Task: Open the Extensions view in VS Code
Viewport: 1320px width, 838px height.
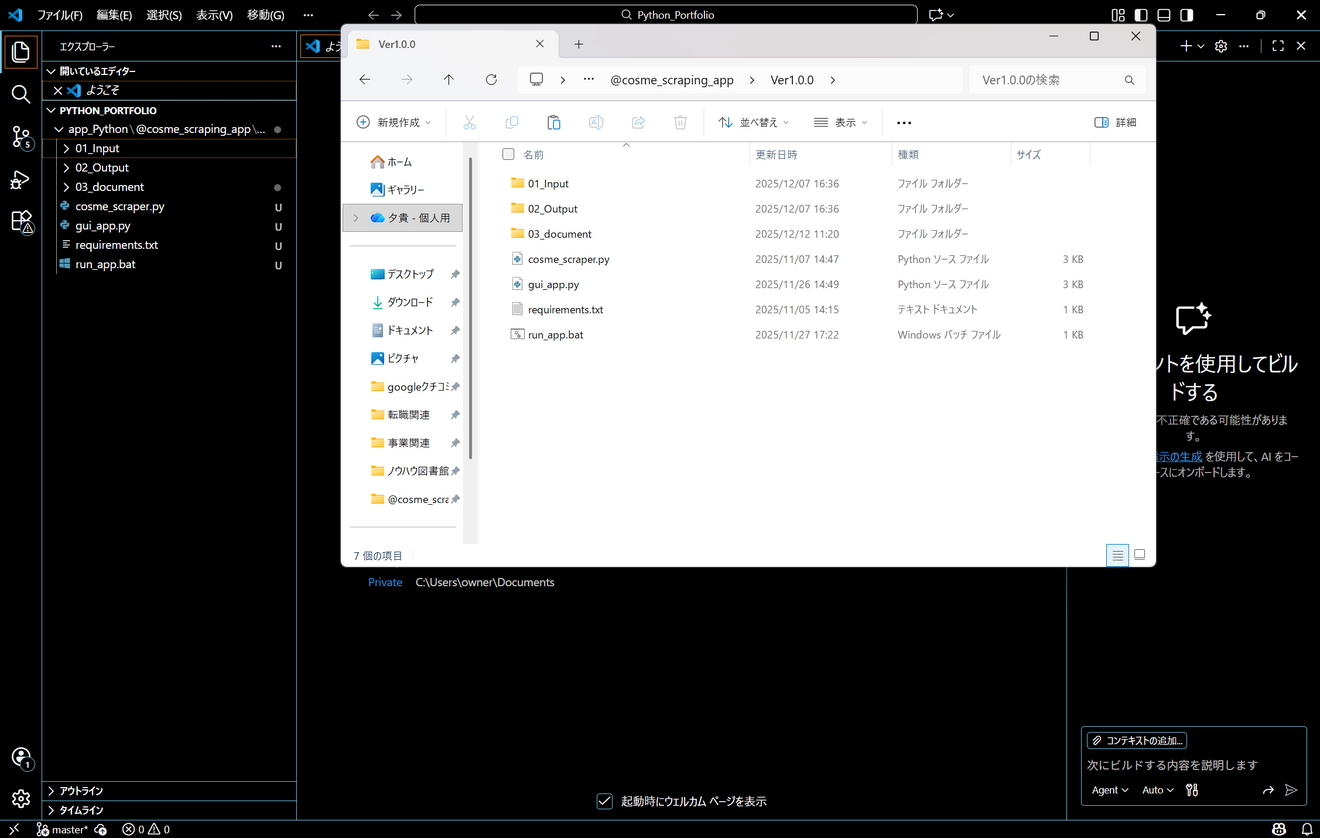Action: point(20,222)
